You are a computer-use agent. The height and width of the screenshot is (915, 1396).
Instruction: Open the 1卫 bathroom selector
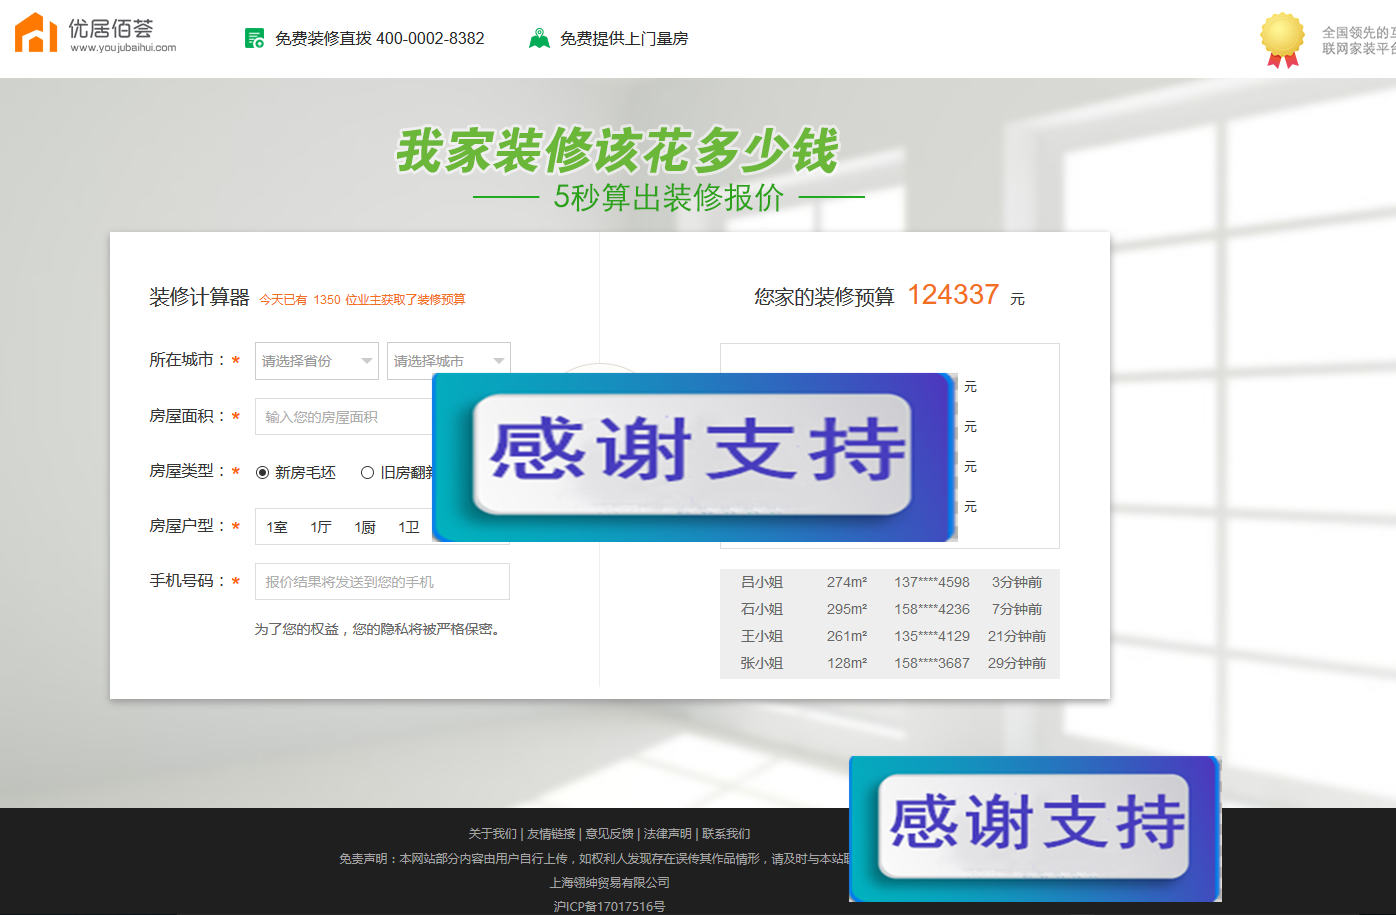(x=410, y=526)
